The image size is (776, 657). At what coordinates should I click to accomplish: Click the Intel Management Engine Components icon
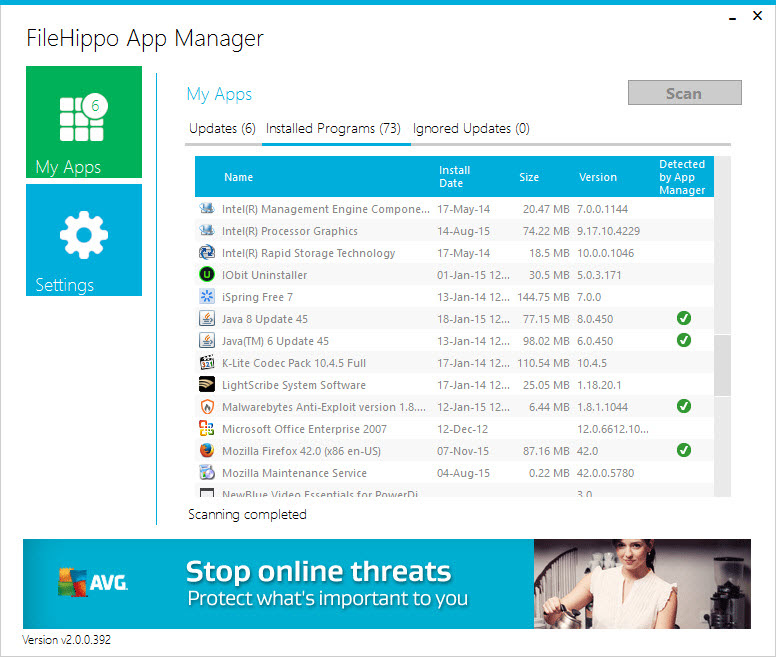click(x=207, y=208)
